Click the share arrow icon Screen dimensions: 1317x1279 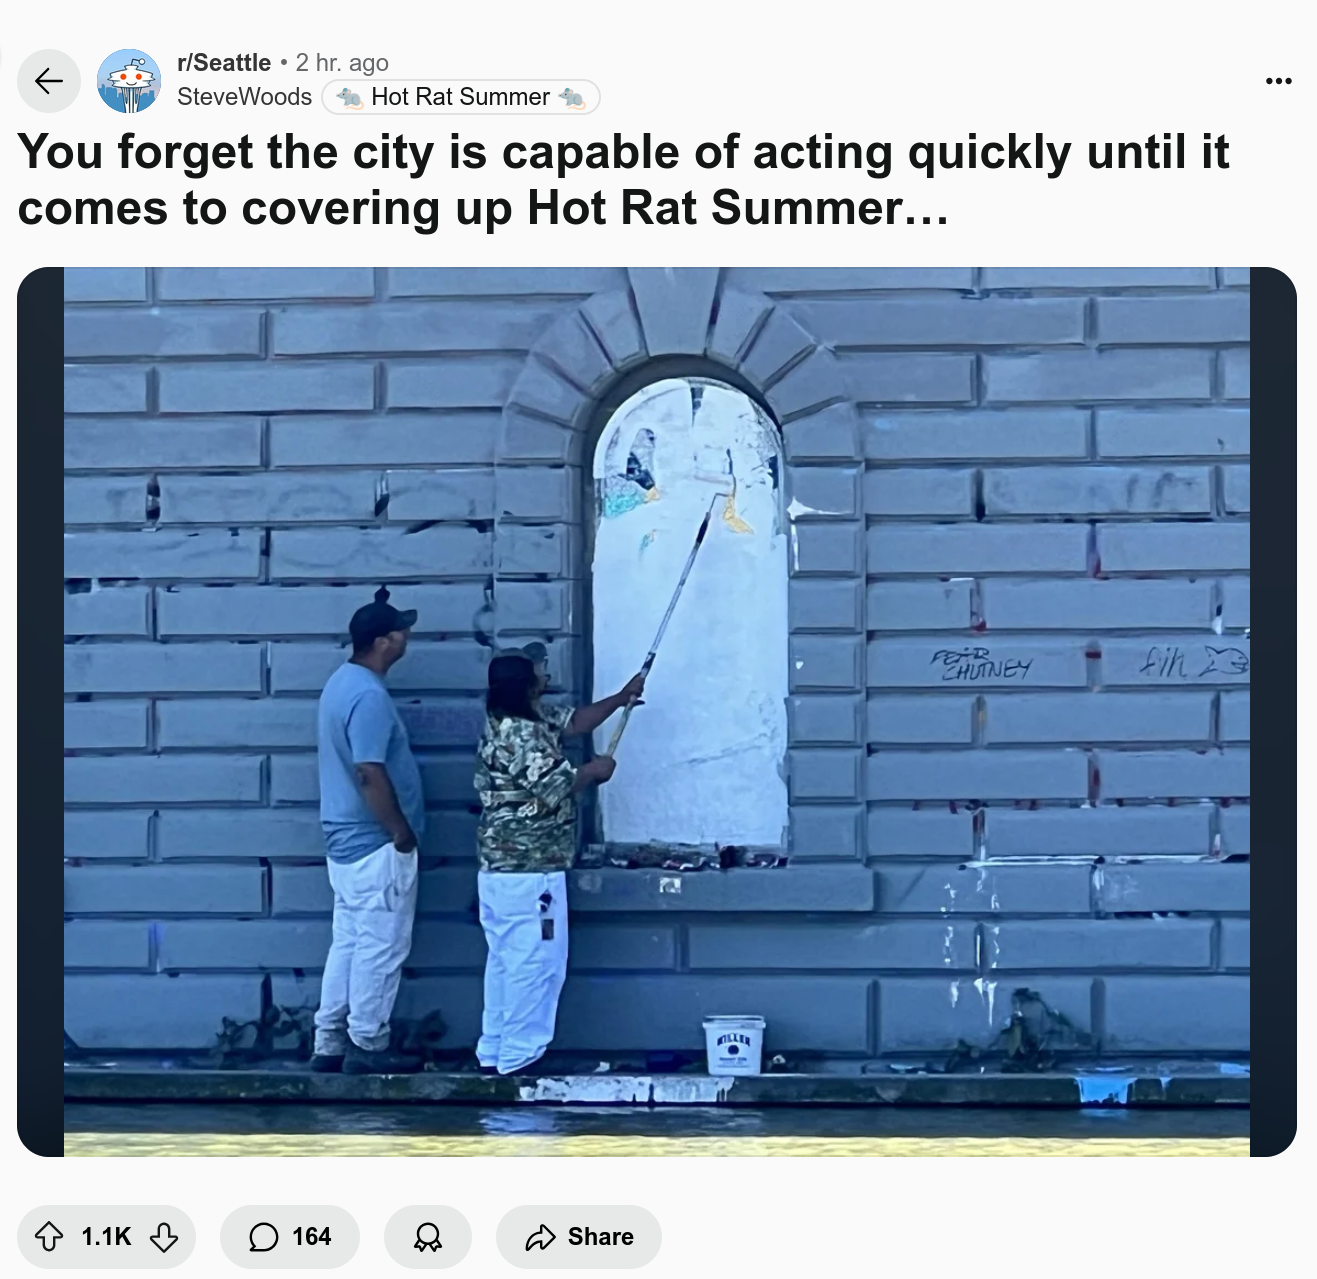[540, 1237]
